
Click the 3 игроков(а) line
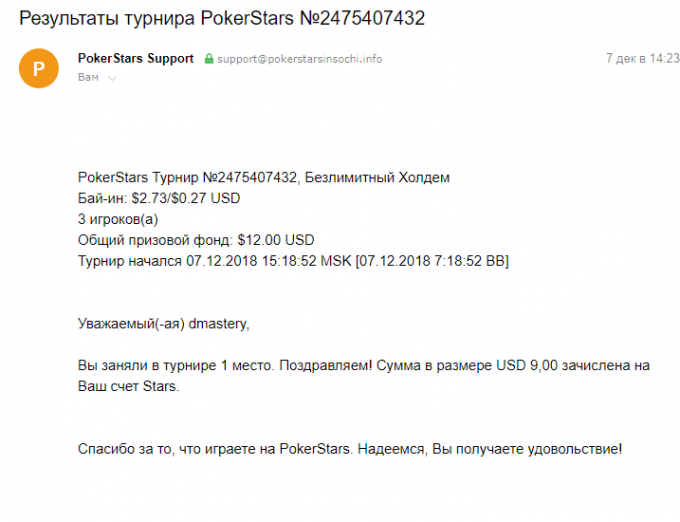coord(118,219)
